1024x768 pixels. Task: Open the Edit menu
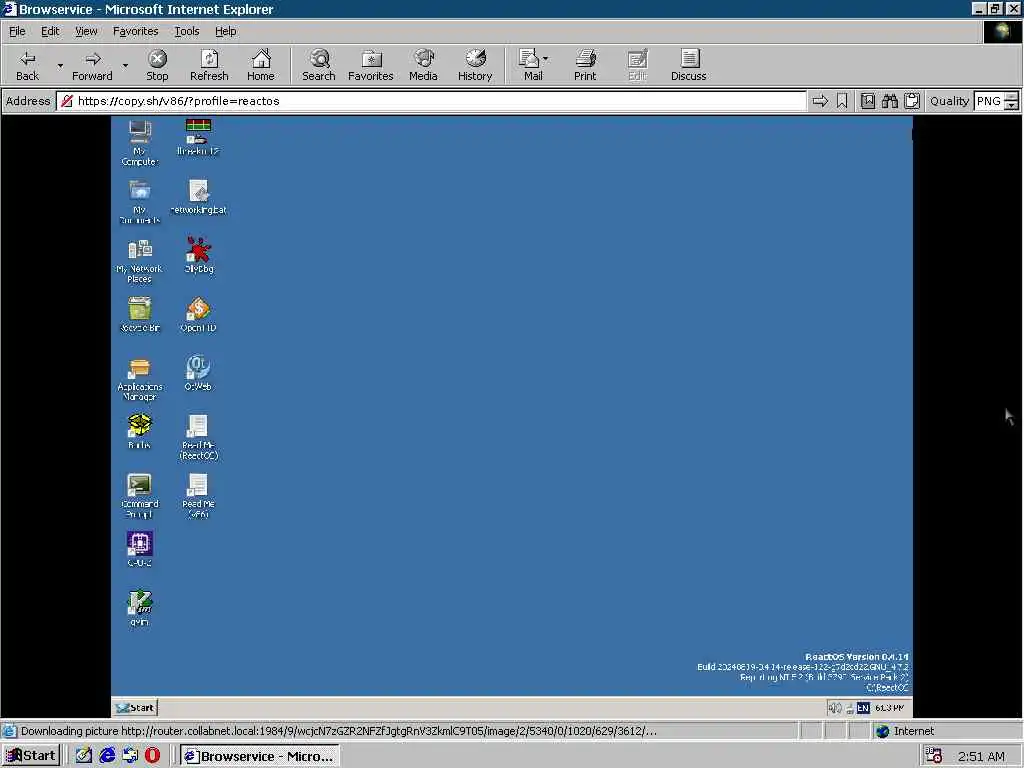point(50,31)
